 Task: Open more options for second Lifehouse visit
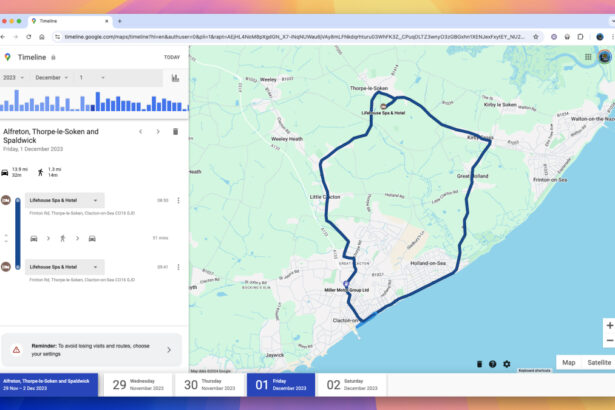pos(178,267)
